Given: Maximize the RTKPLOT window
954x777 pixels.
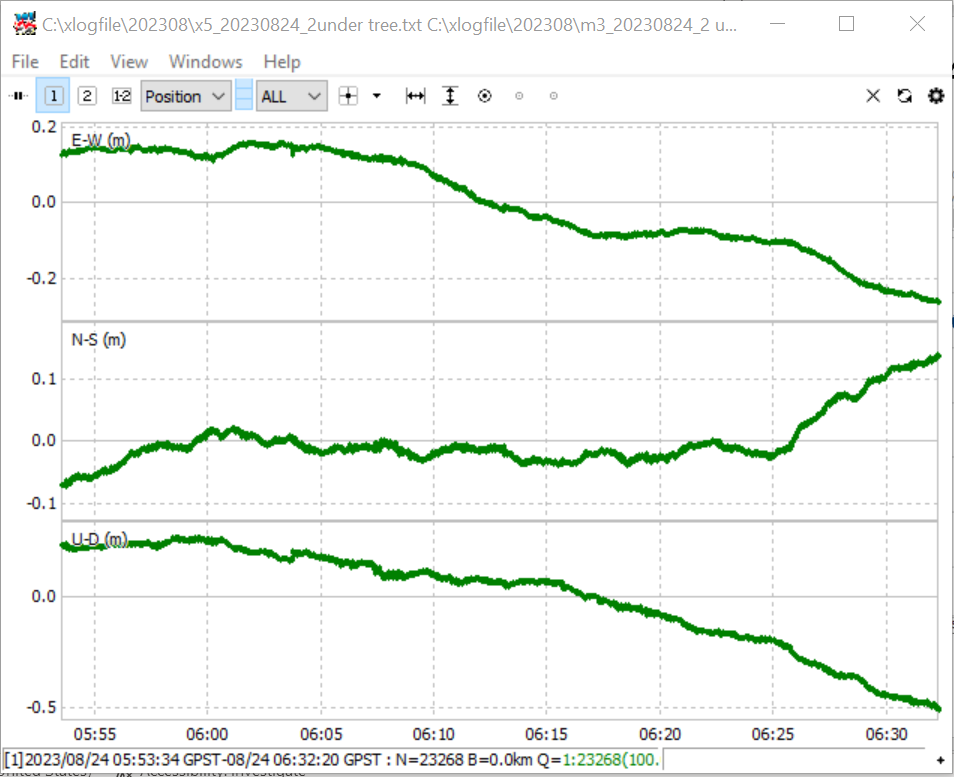Looking at the screenshot, I should pos(846,24).
